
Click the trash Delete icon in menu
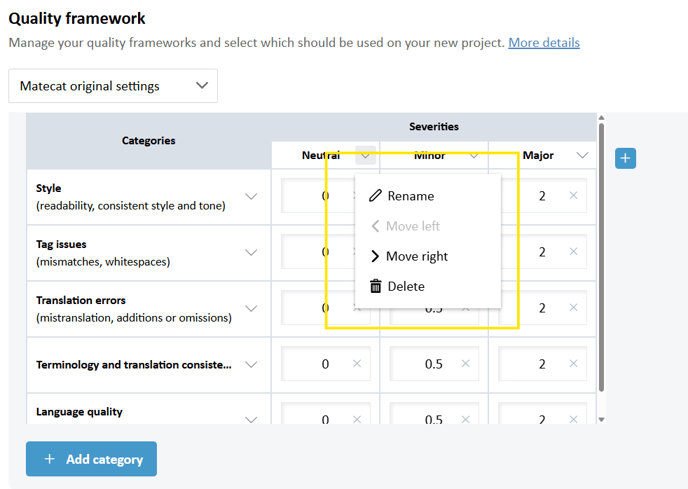point(376,286)
